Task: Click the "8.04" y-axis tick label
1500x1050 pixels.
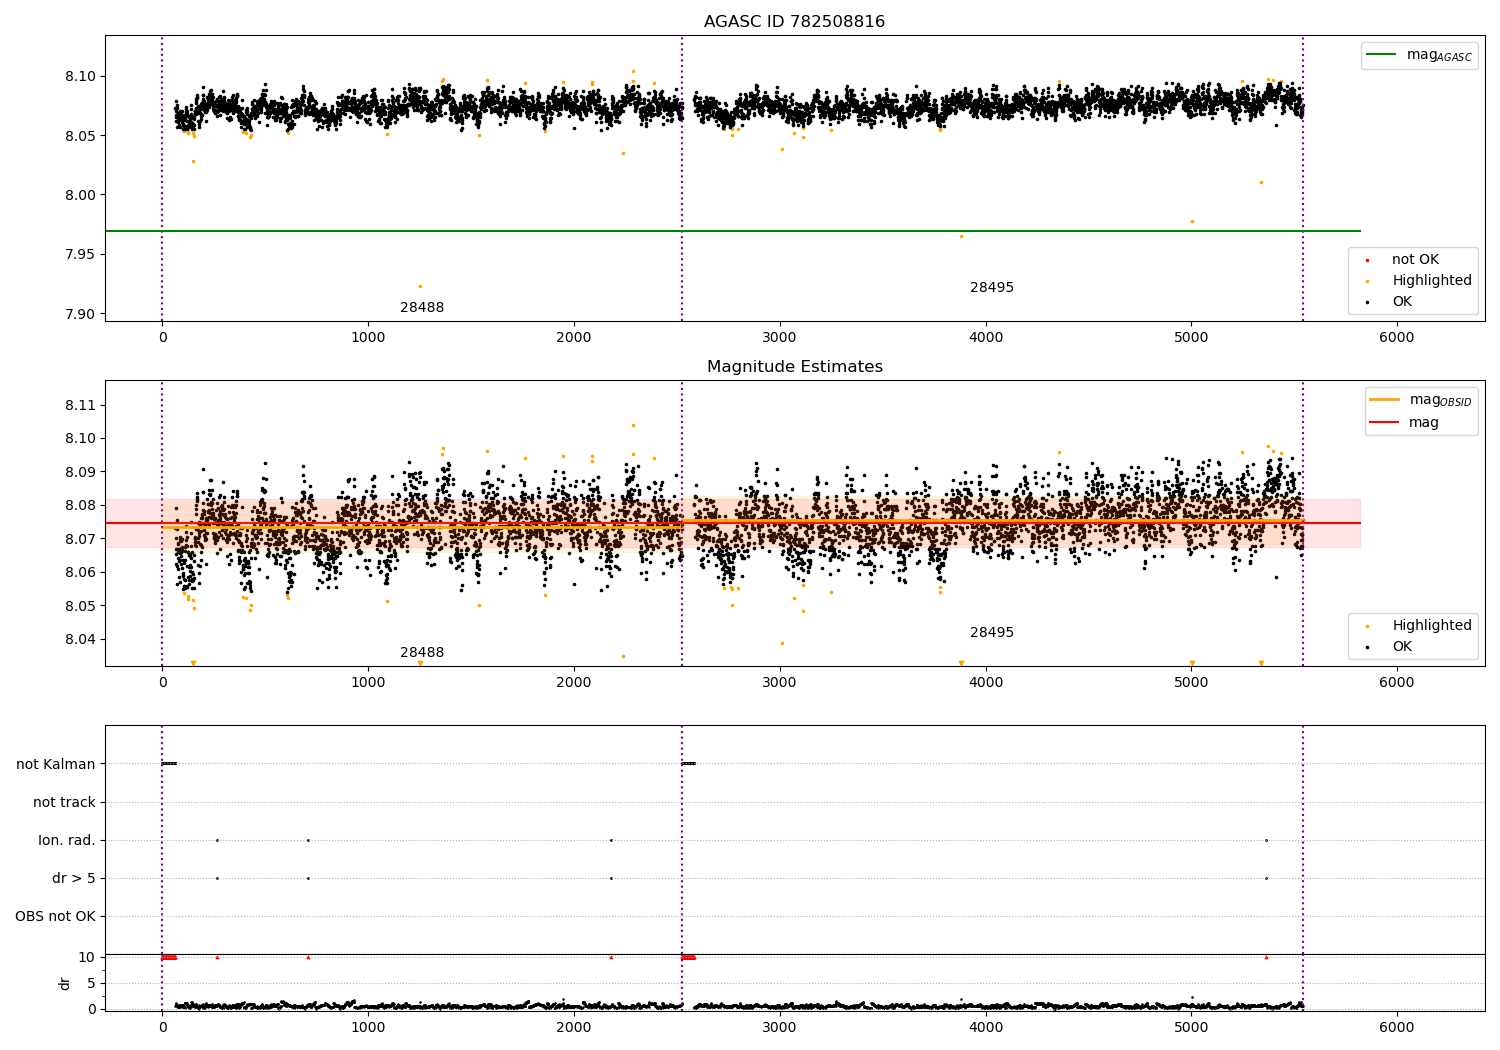Action: (x=81, y=640)
